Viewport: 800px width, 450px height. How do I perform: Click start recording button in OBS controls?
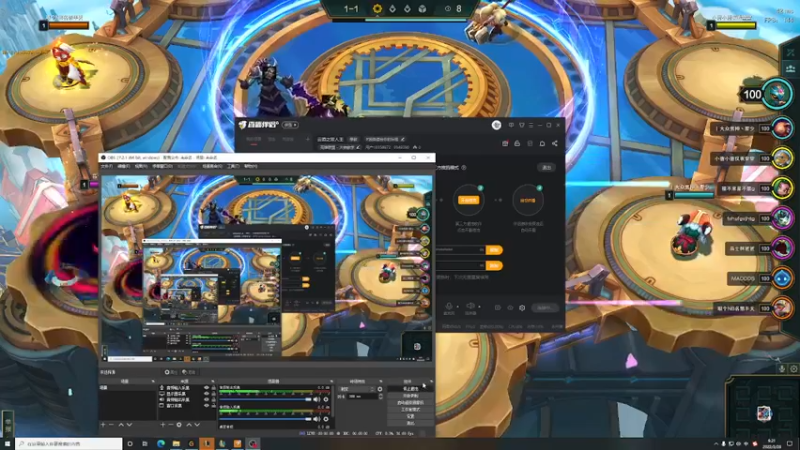pyautogui.click(x=410, y=395)
